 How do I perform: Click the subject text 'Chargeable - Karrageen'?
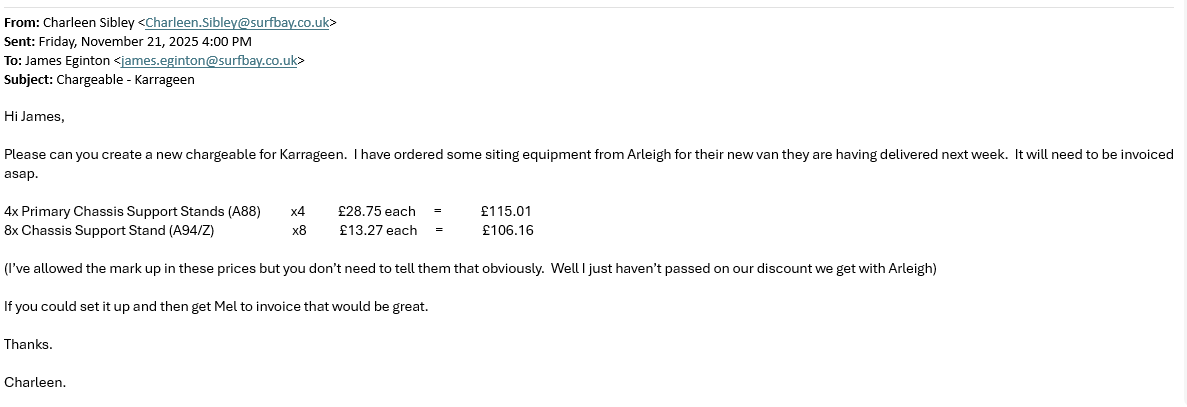click(125, 79)
